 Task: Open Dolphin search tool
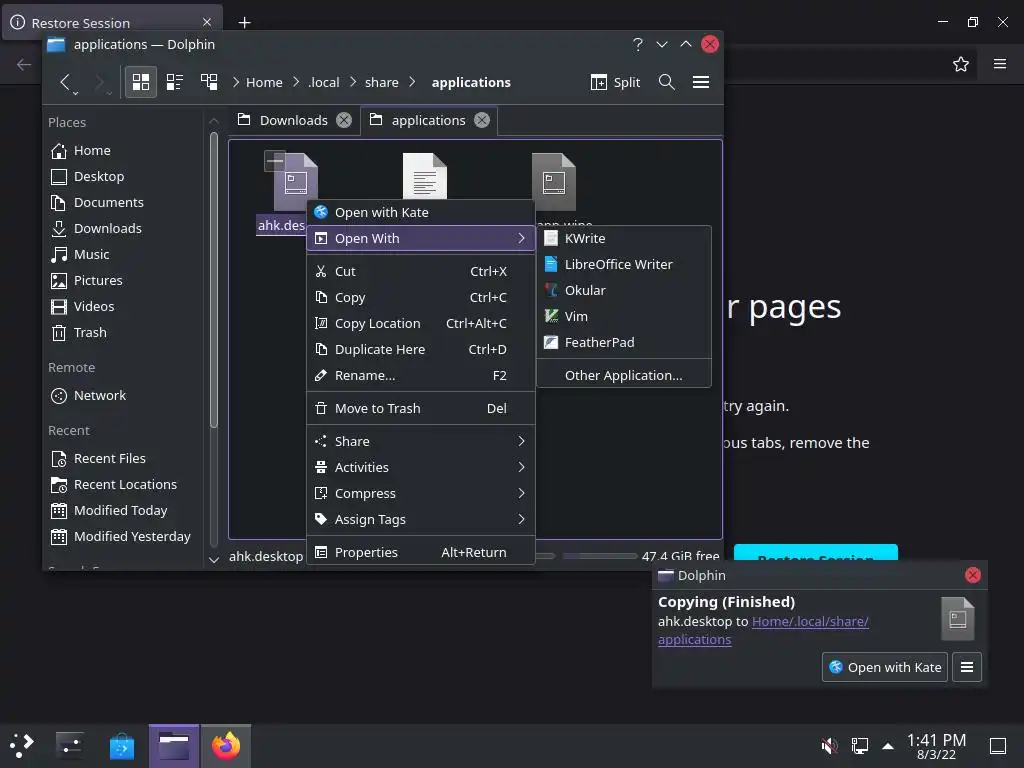[x=666, y=82]
